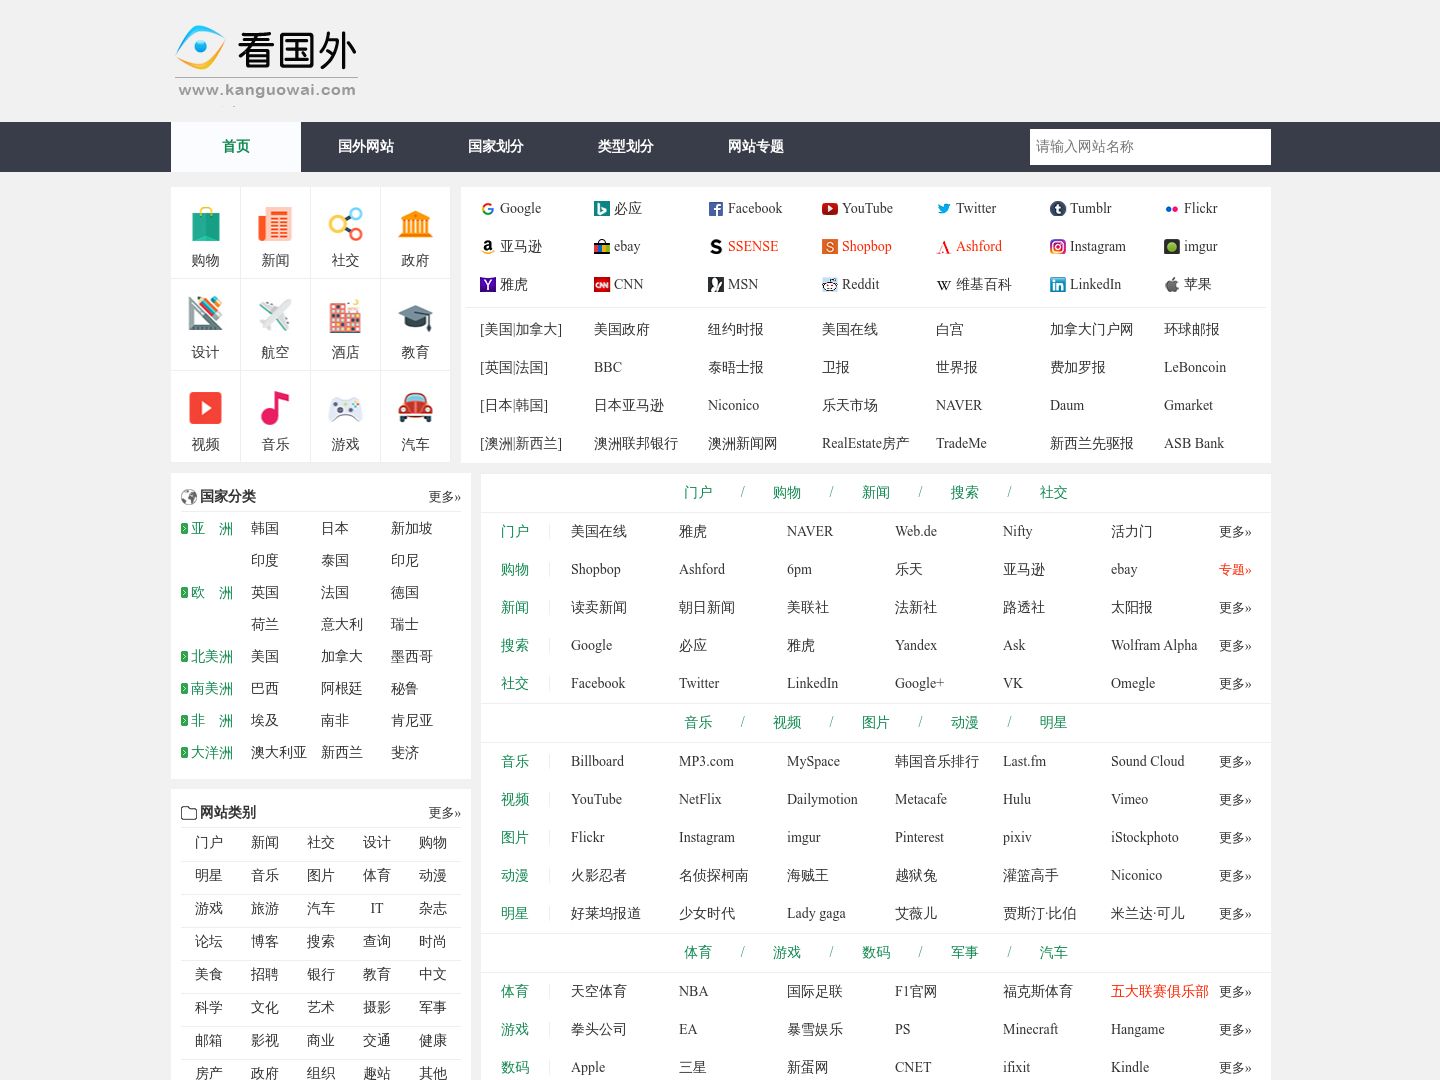Click the Dailymotion entry

[x=822, y=800]
